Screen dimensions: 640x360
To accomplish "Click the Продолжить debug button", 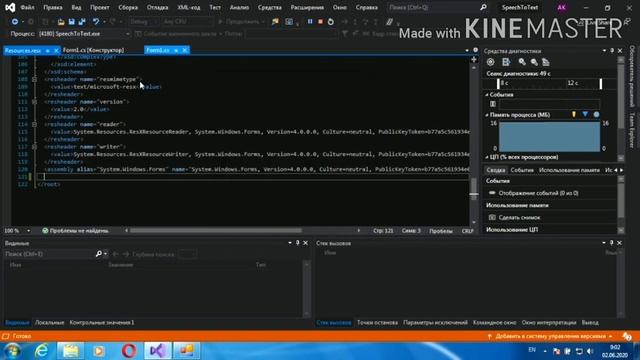I will [x=241, y=22].
